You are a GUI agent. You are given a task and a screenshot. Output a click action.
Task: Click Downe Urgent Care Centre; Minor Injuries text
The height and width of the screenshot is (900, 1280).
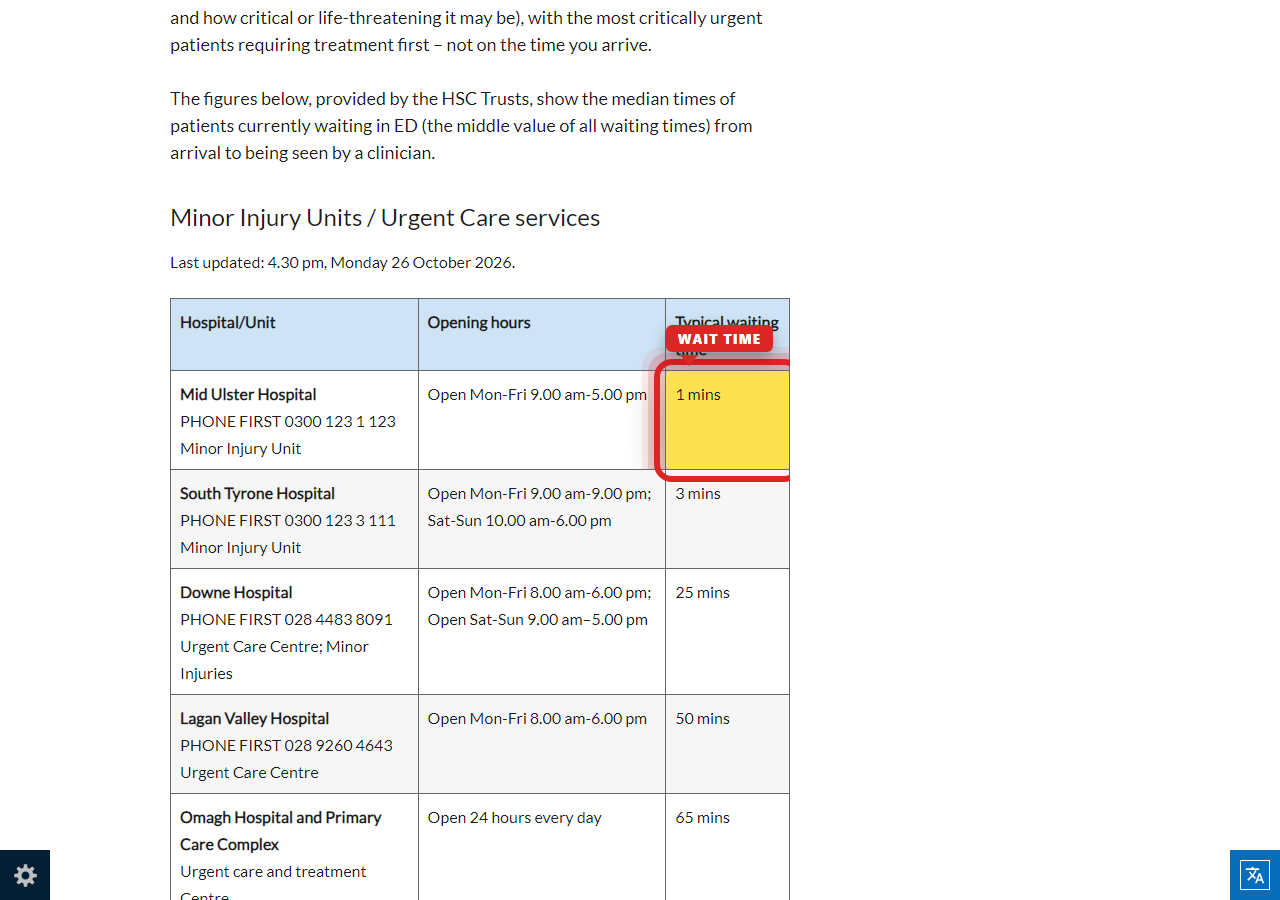pyautogui.click(x=275, y=660)
